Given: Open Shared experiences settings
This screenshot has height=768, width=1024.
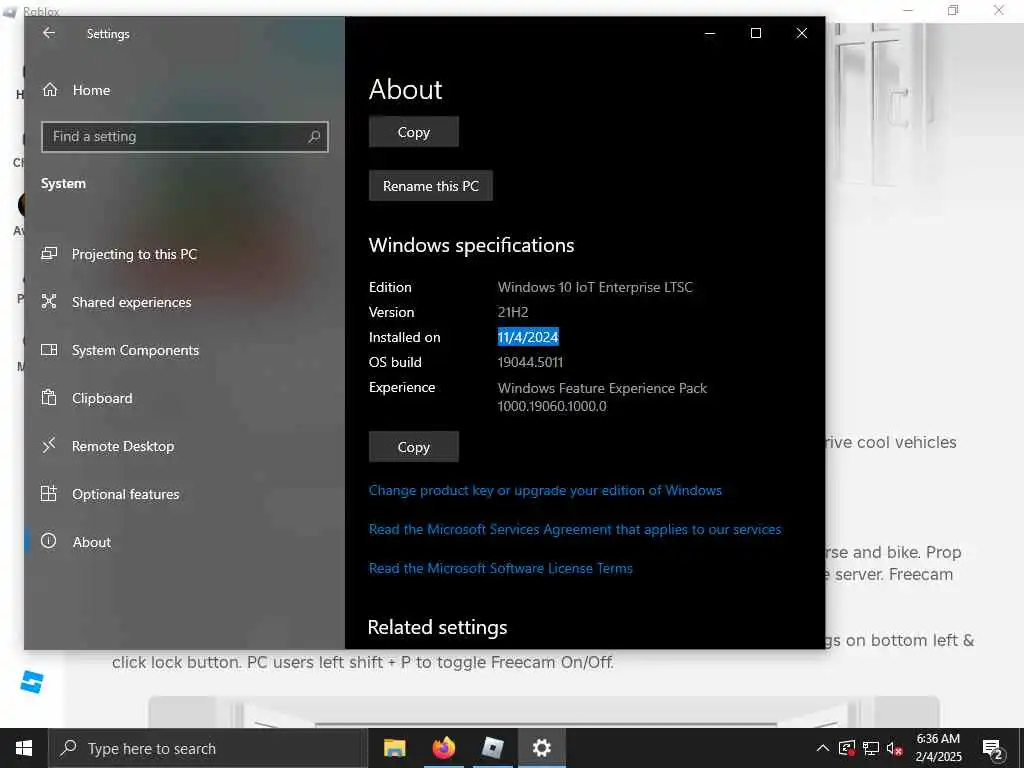Looking at the screenshot, I should click(x=131, y=302).
